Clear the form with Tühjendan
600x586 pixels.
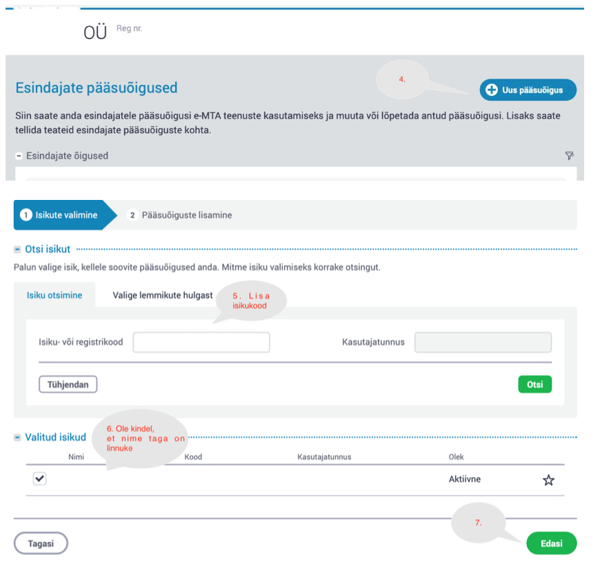pyautogui.click(x=68, y=384)
